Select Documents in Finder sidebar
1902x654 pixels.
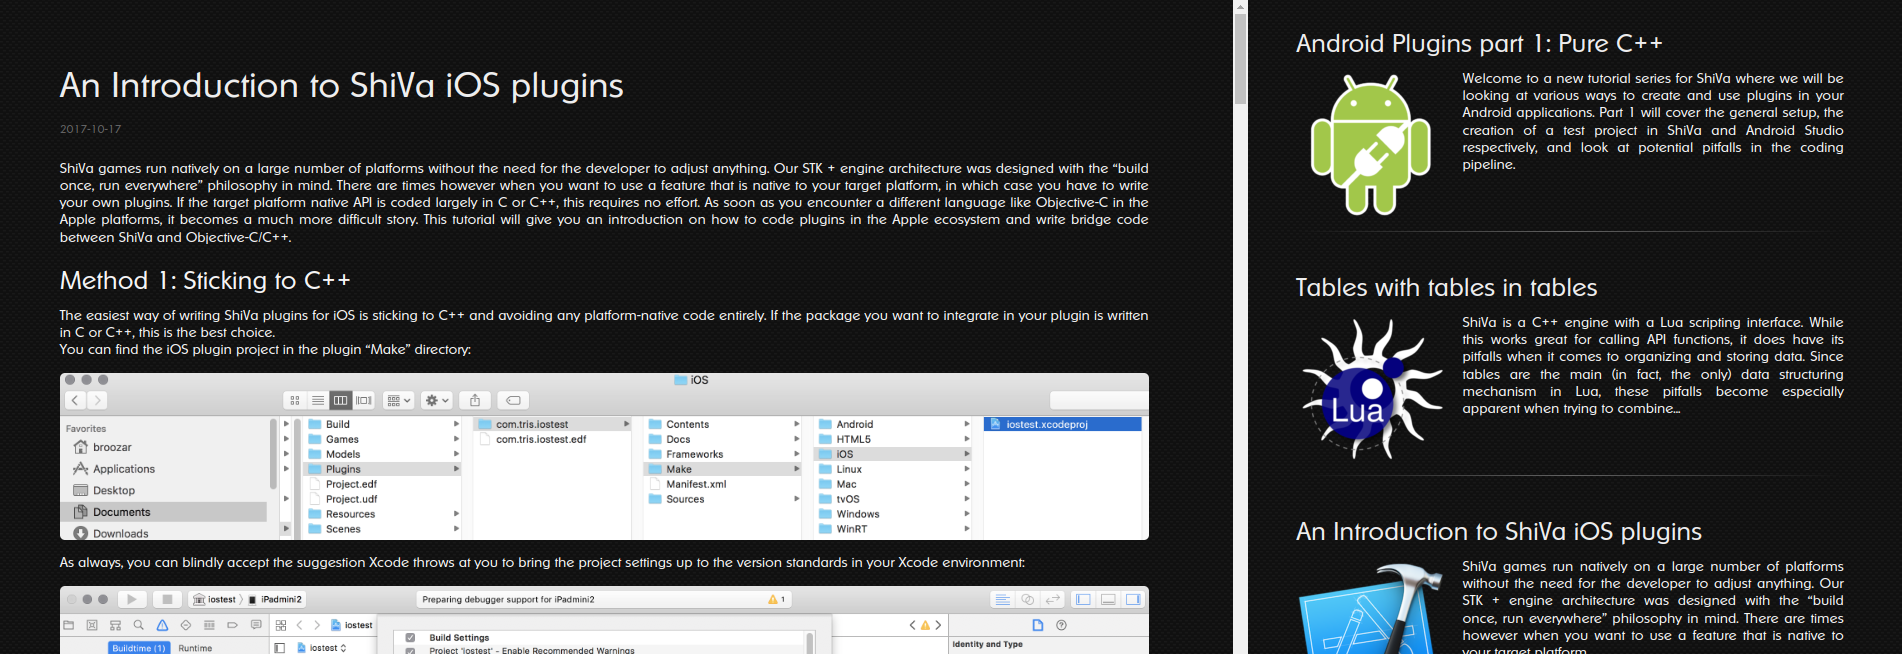click(165, 512)
